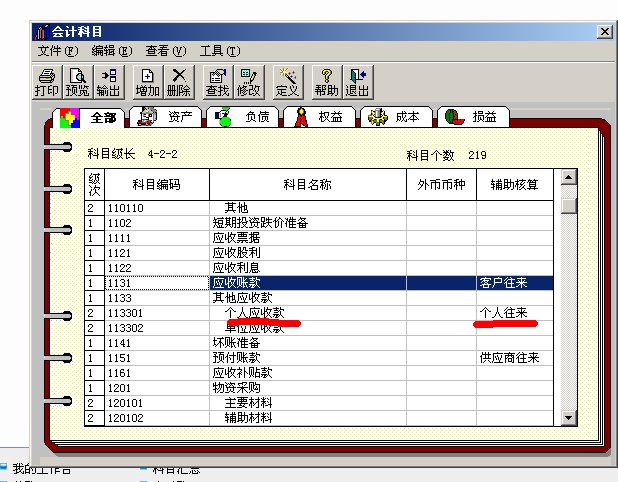
Task: Click the 113301 code cell
Action: [157, 313]
